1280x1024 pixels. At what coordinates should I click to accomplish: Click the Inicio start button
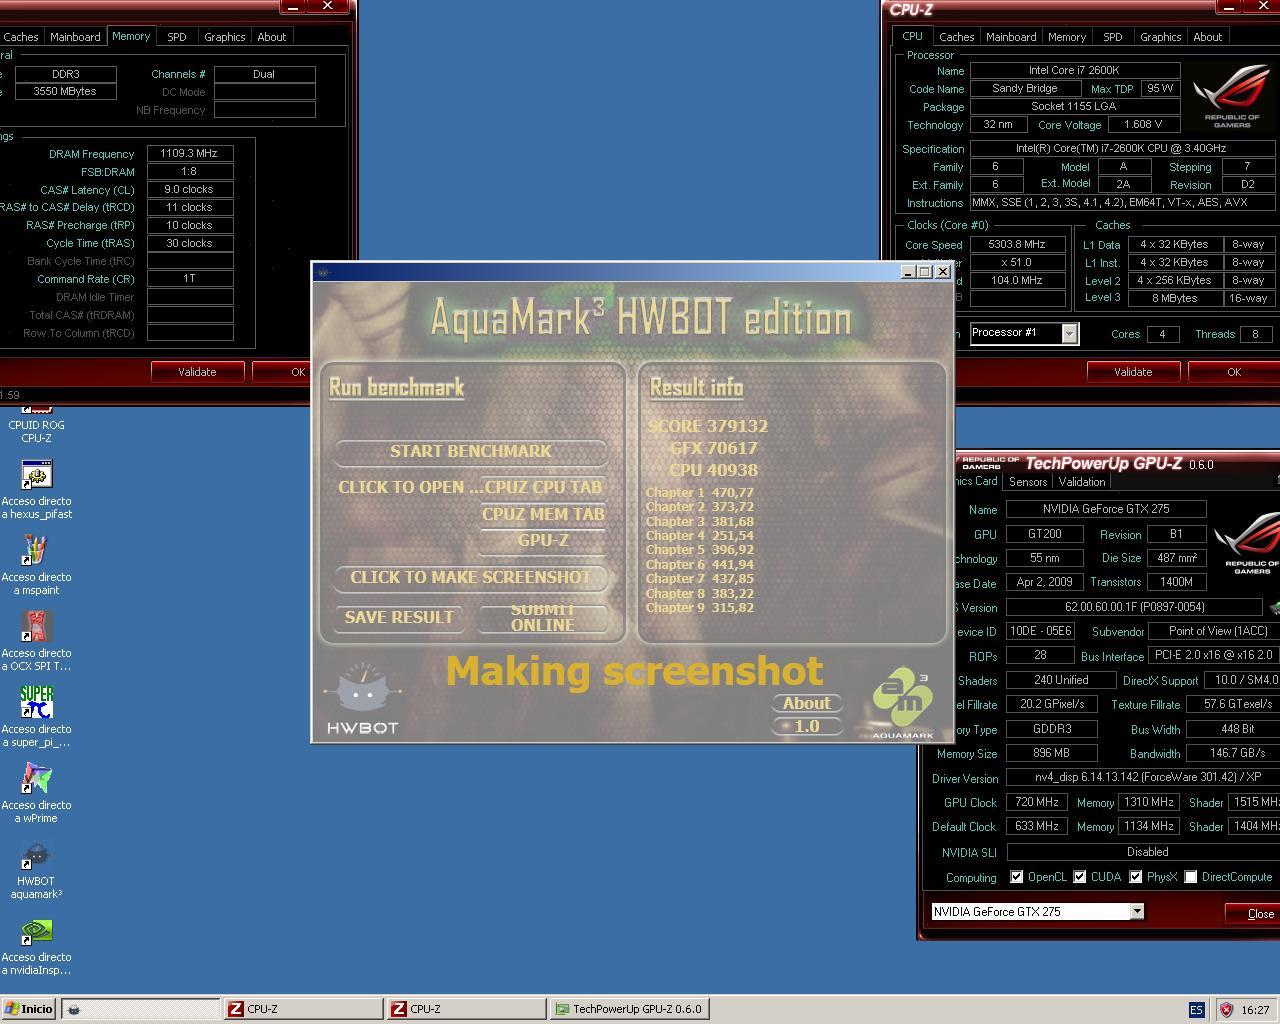(x=28, y=1009)
